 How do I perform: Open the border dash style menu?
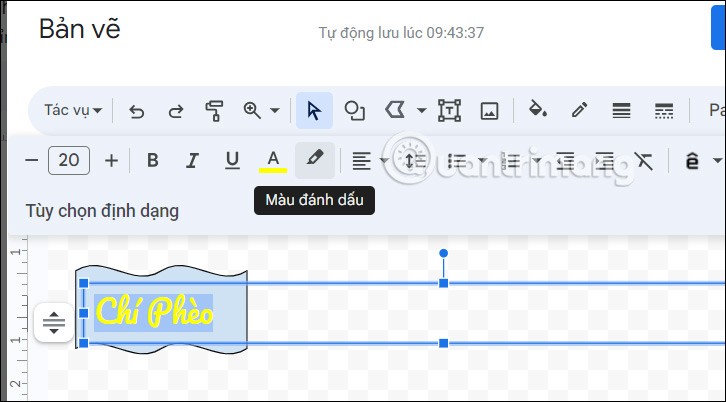(663, 110)
